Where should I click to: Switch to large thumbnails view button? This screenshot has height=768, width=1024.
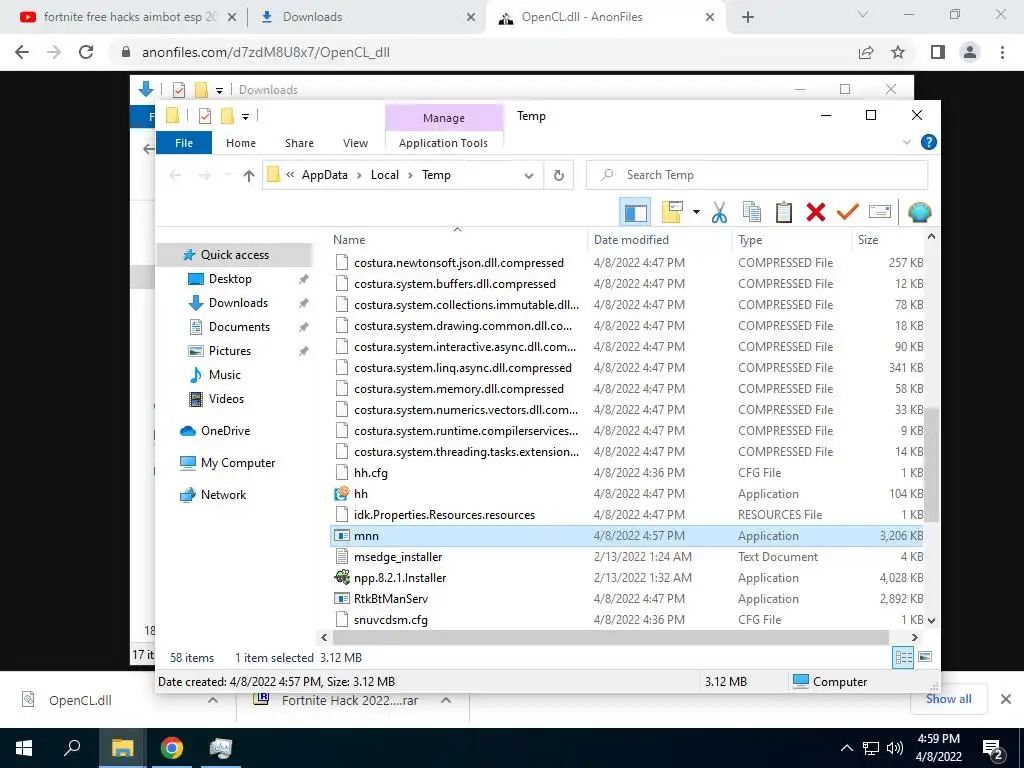[925, 657]
